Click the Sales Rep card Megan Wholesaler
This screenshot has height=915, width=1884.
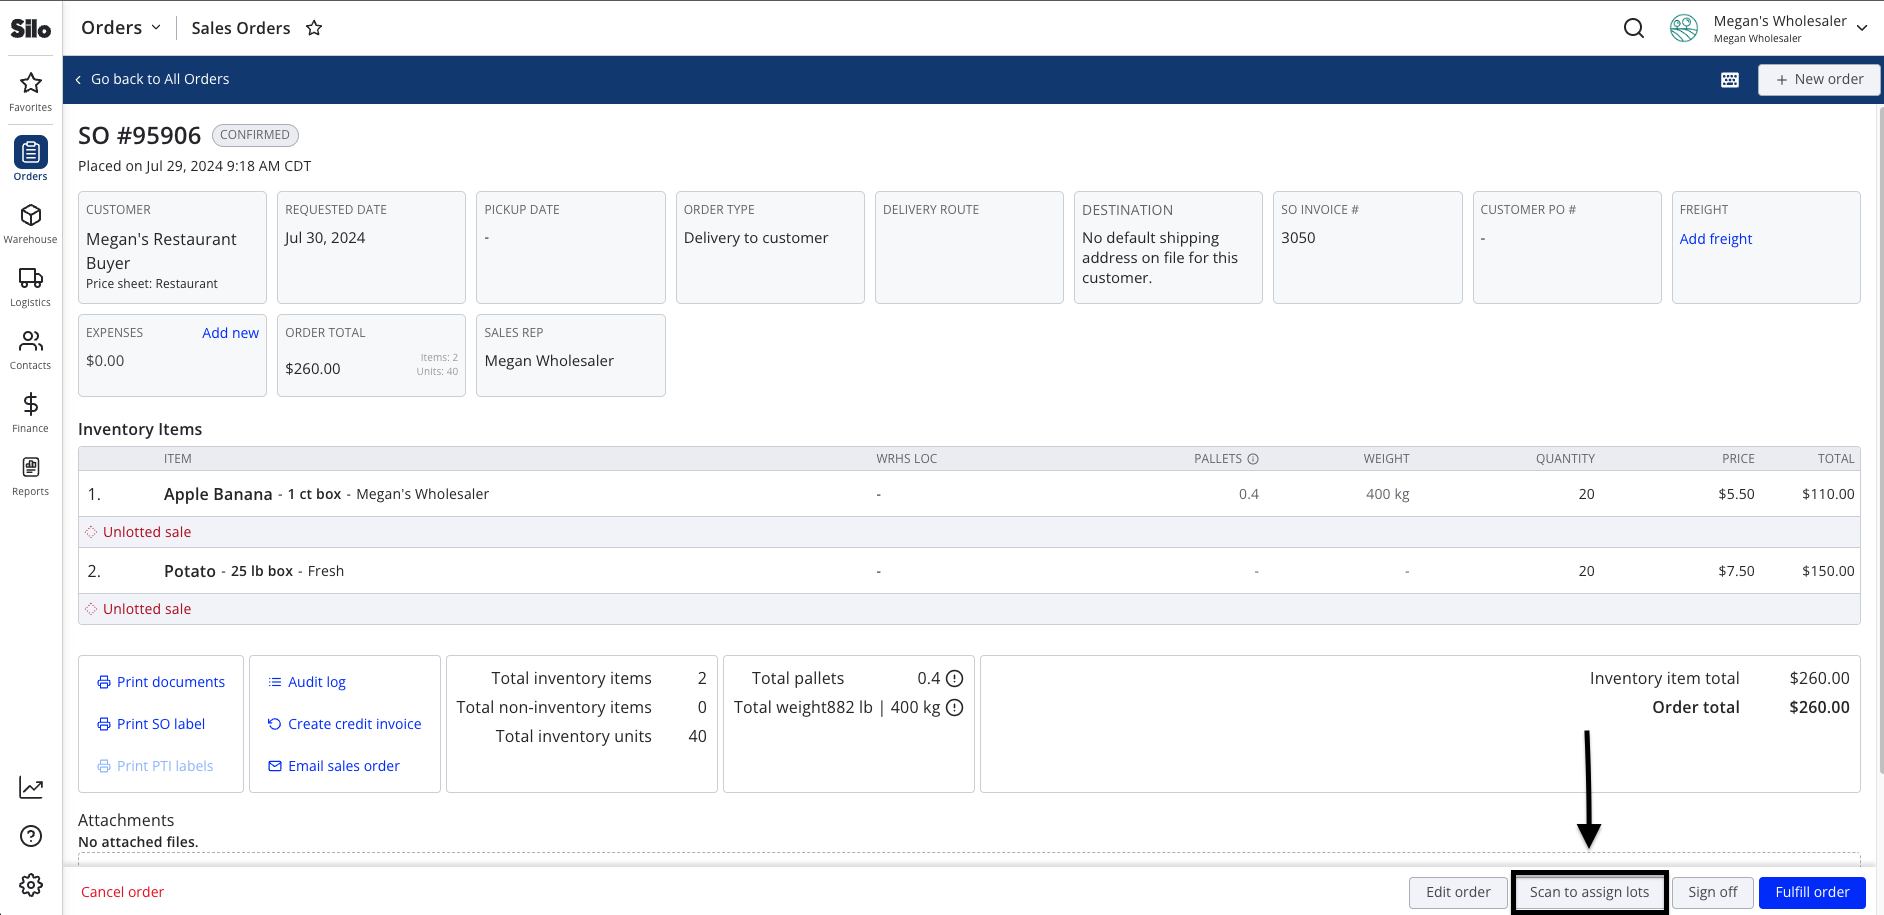pyautogui.click(x=571, y=355)
